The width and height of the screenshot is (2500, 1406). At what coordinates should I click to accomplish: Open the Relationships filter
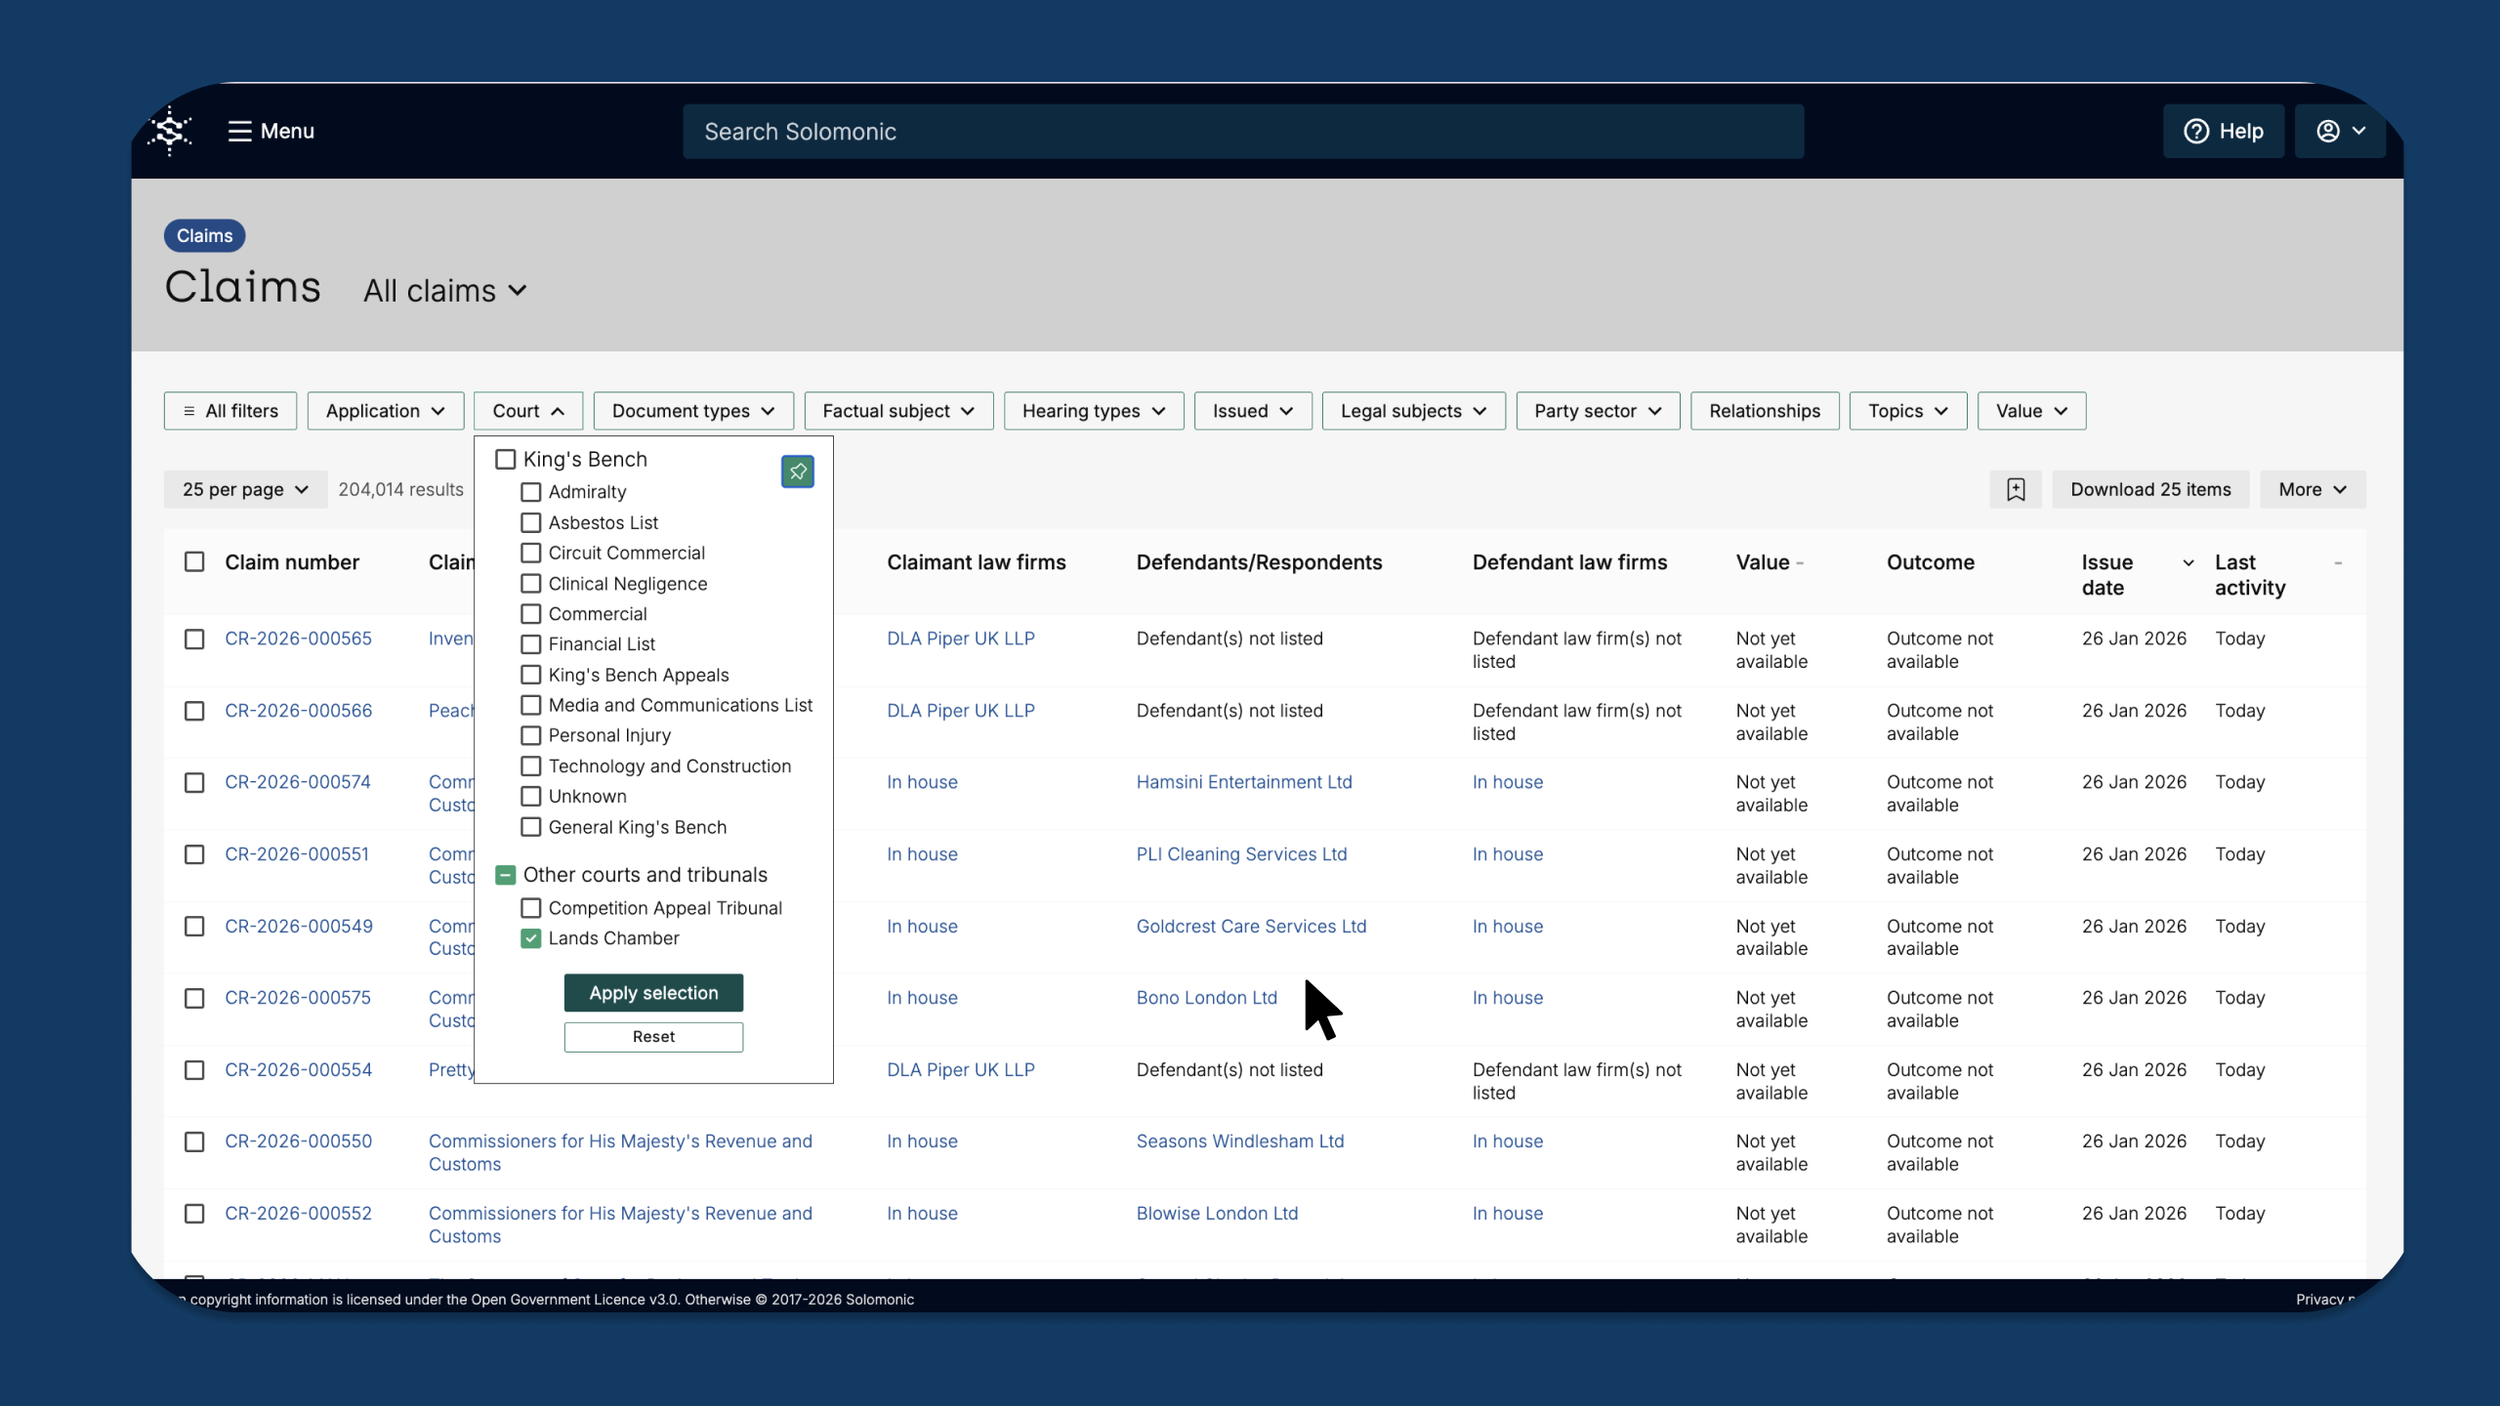1764,411
